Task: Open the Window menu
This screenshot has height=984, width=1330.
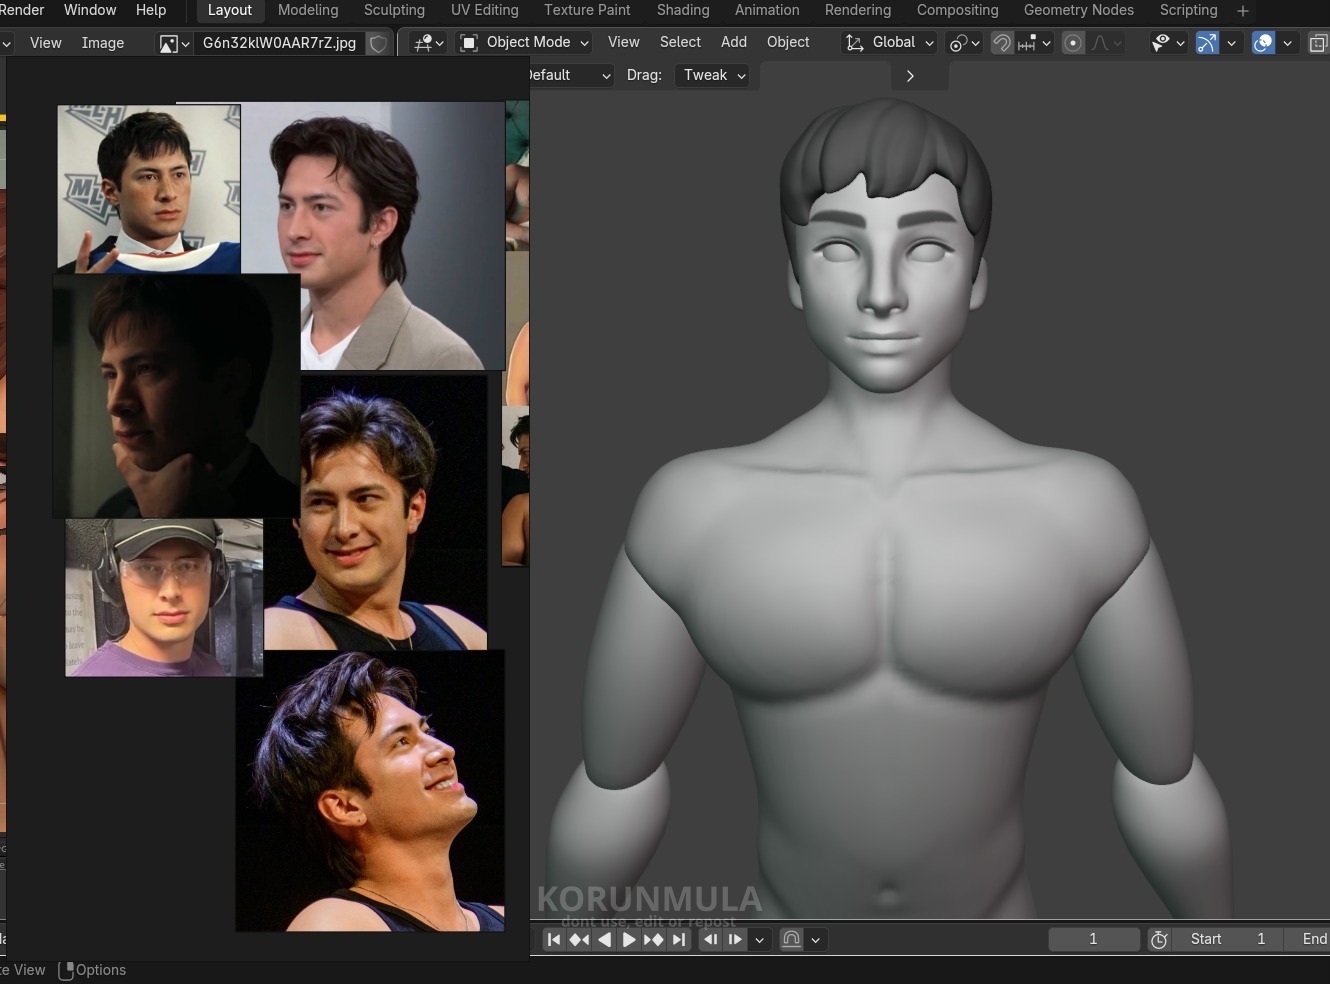Action: coord(90,10)
